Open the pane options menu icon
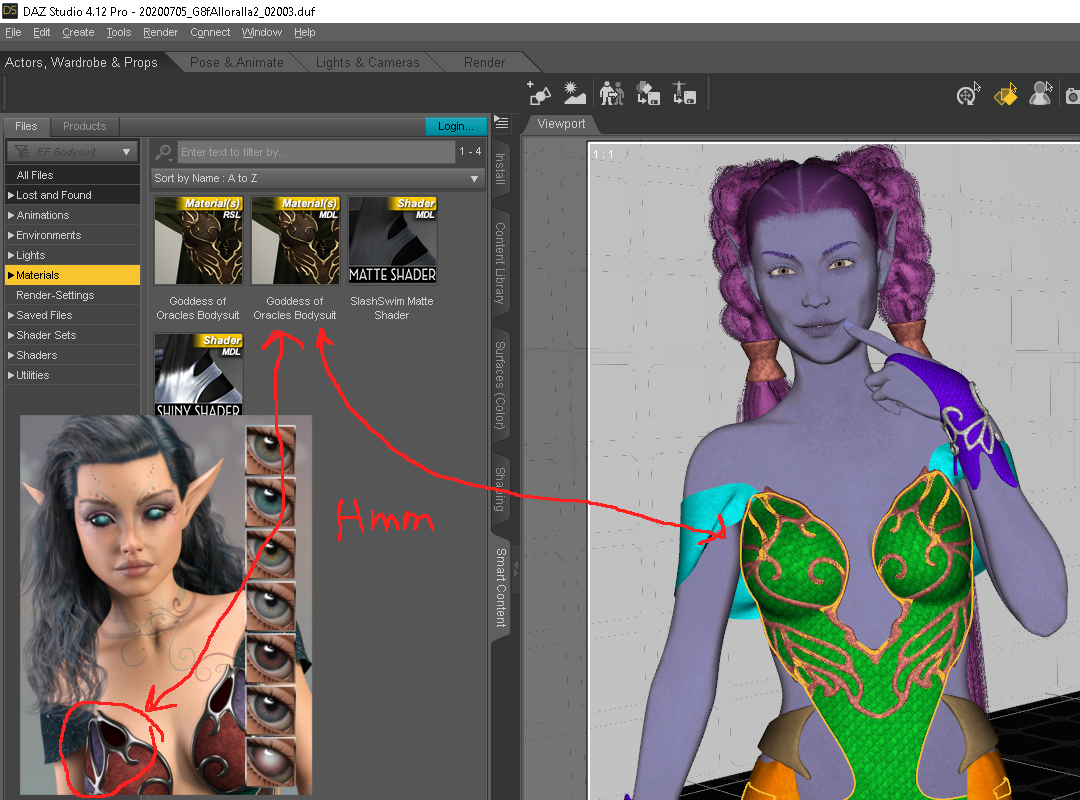 point(501,123)
